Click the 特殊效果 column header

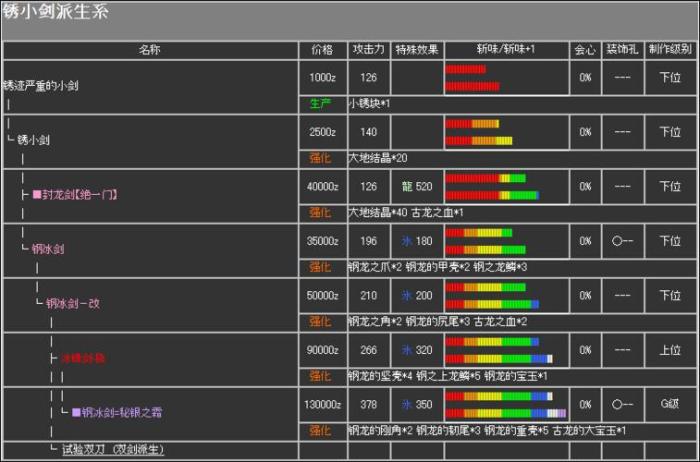pyautogui.click(x=417, y=50)
